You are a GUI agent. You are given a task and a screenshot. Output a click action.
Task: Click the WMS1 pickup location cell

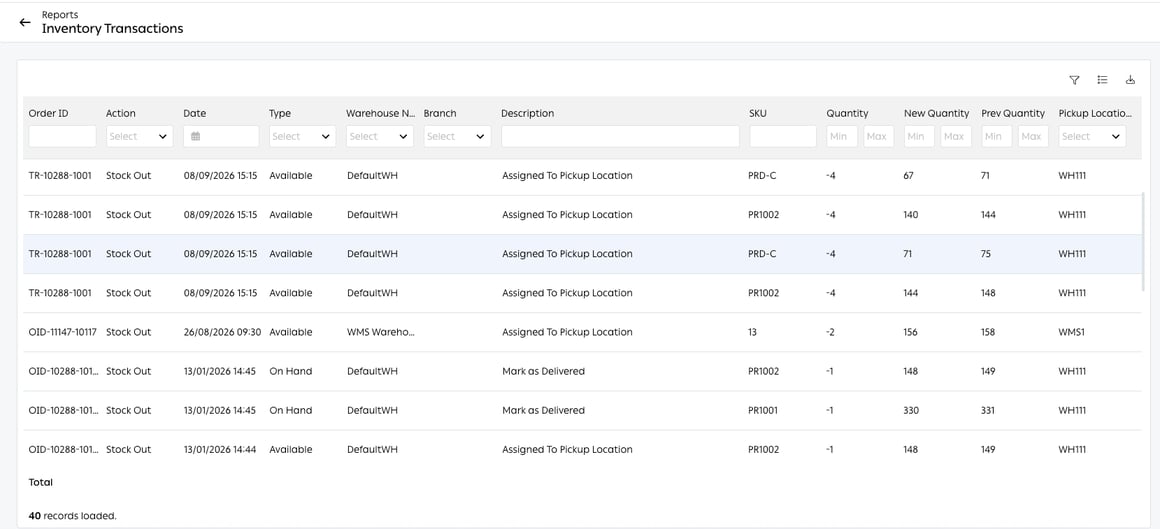[1071, 332]
